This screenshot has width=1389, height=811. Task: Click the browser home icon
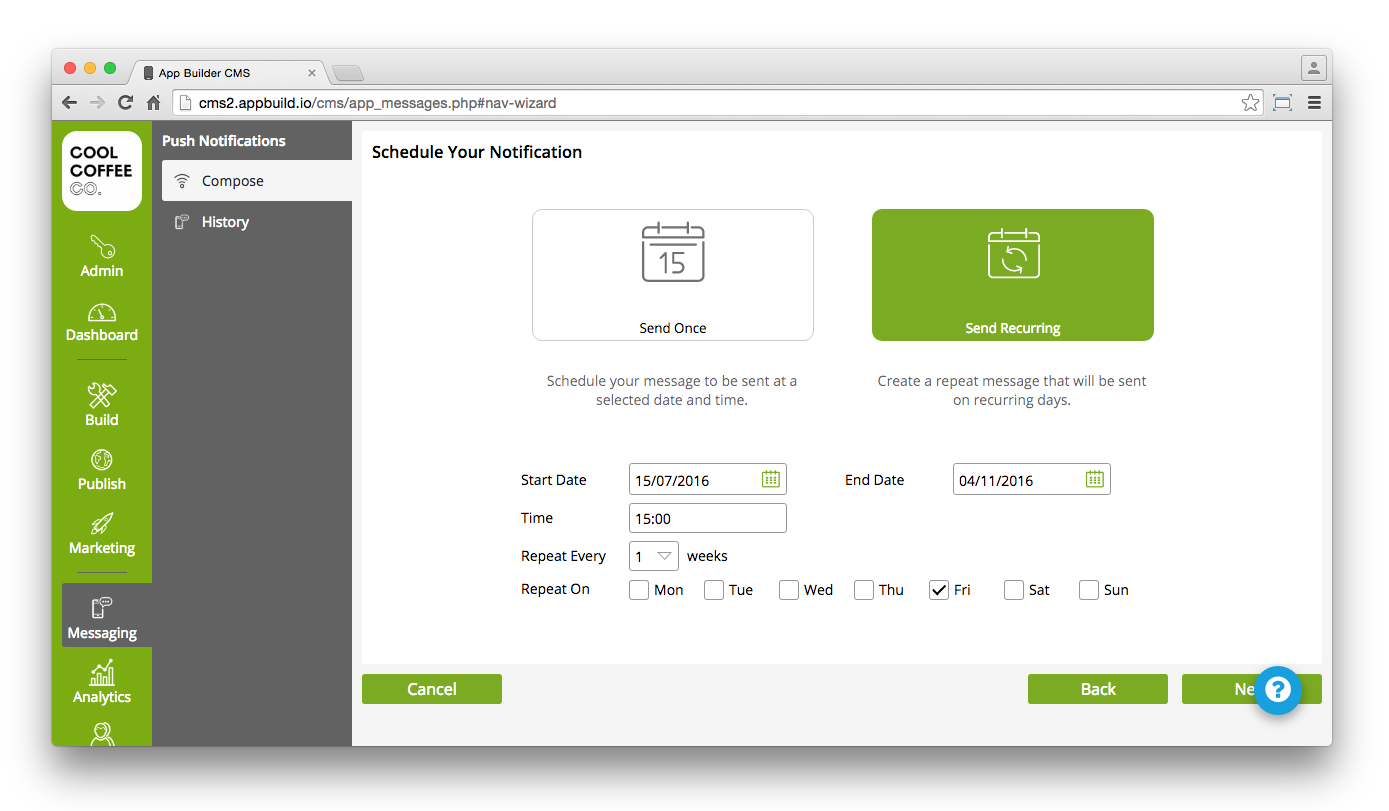(x=154, y=102)
